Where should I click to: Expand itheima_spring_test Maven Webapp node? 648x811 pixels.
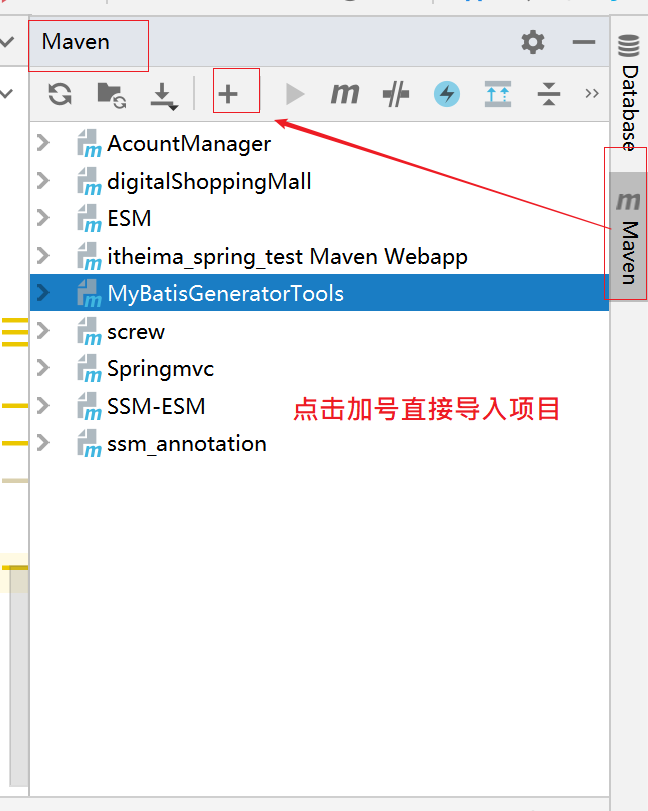43,256
